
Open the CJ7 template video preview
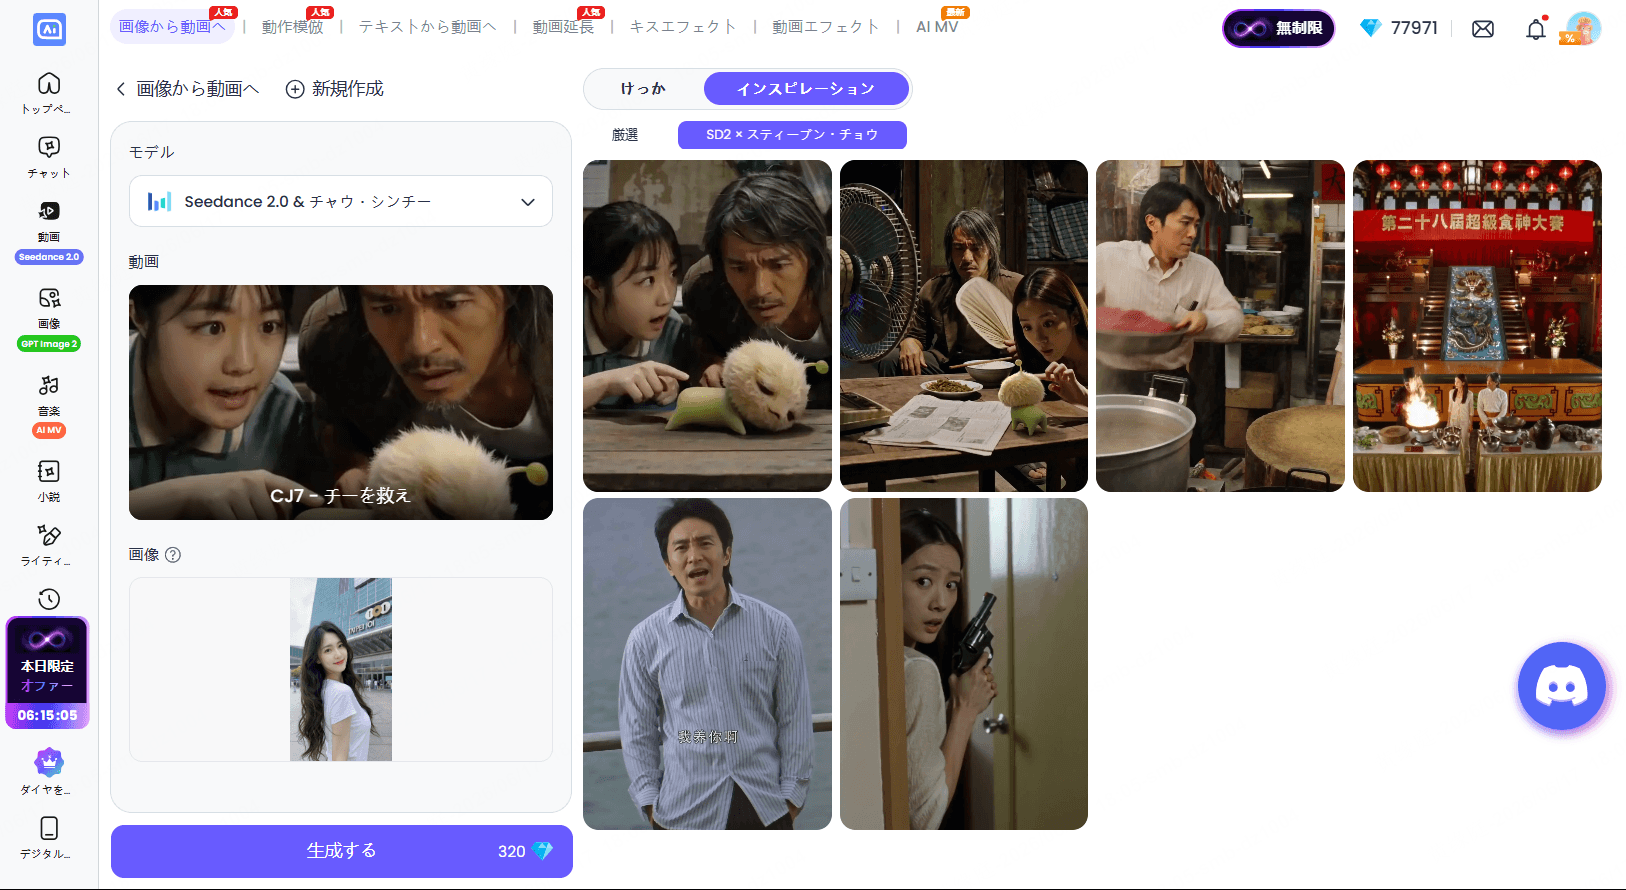point(341,402)
